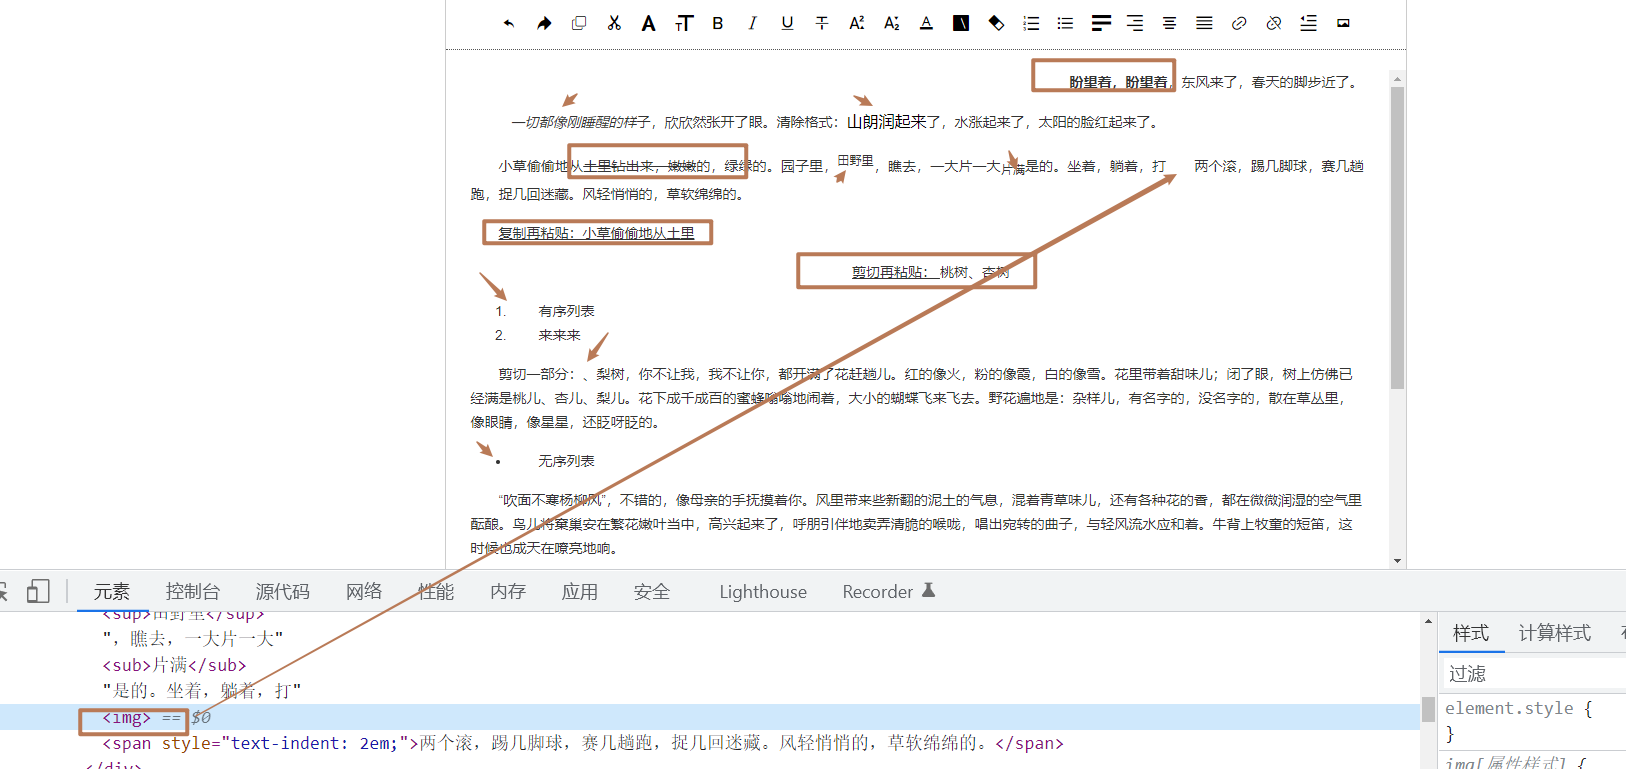Toggle bold formatting

pos(718,23)
